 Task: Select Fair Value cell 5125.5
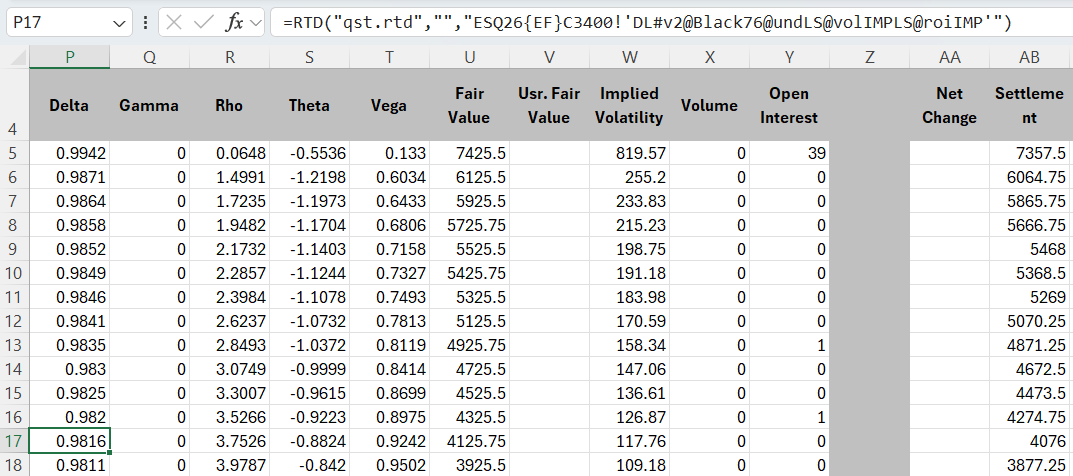click(x=469, y=320)
